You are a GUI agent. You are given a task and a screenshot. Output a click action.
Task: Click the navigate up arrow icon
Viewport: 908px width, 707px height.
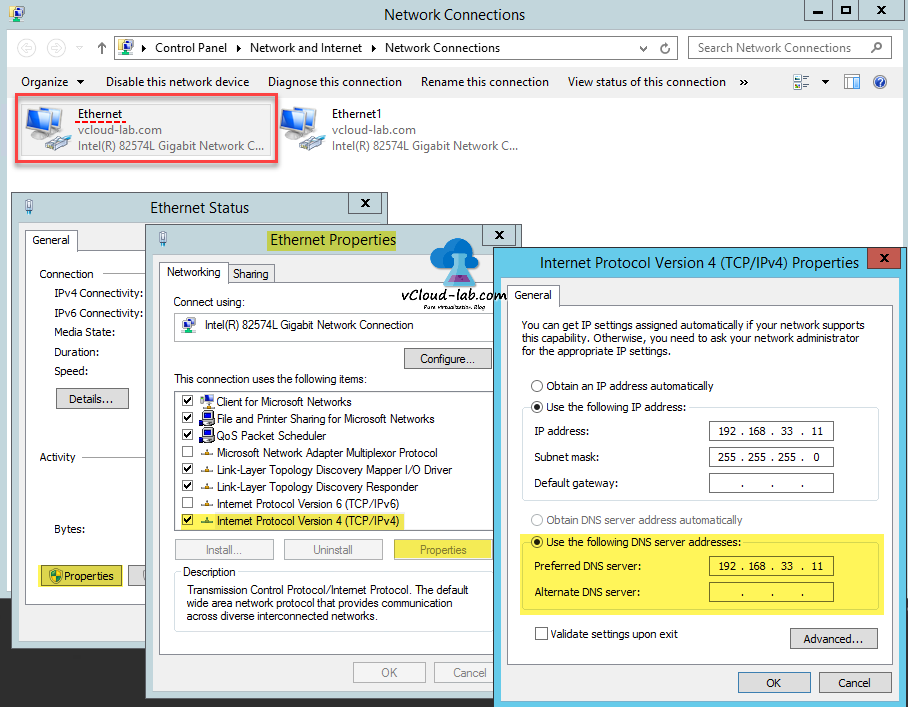101,47
